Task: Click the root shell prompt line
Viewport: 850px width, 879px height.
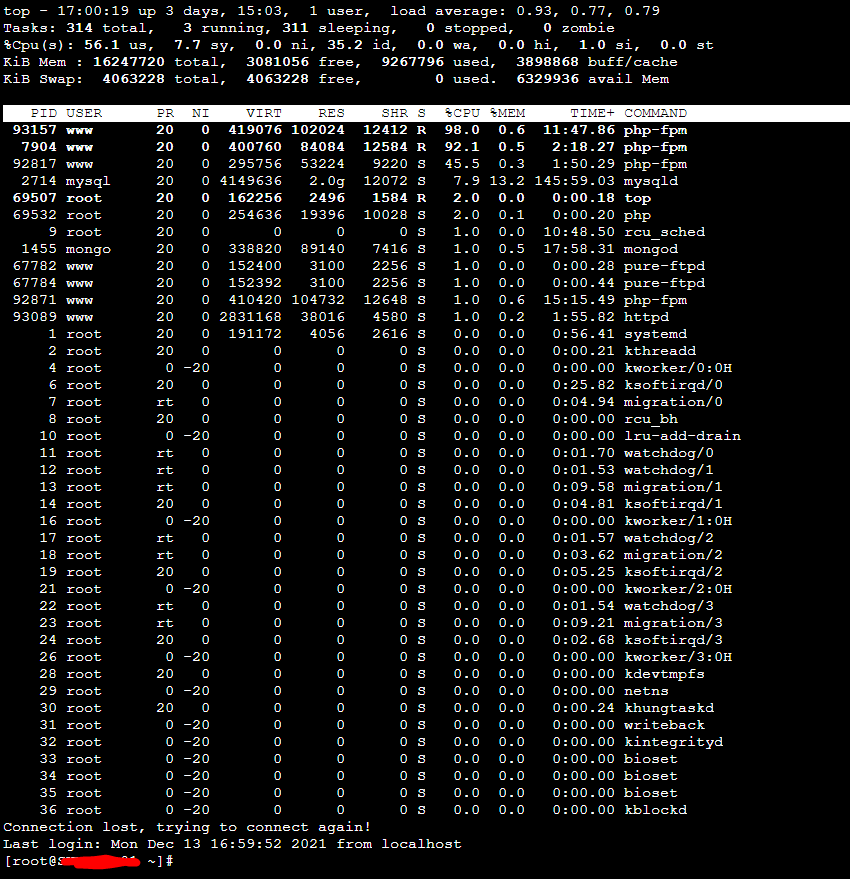Action: 88,861
